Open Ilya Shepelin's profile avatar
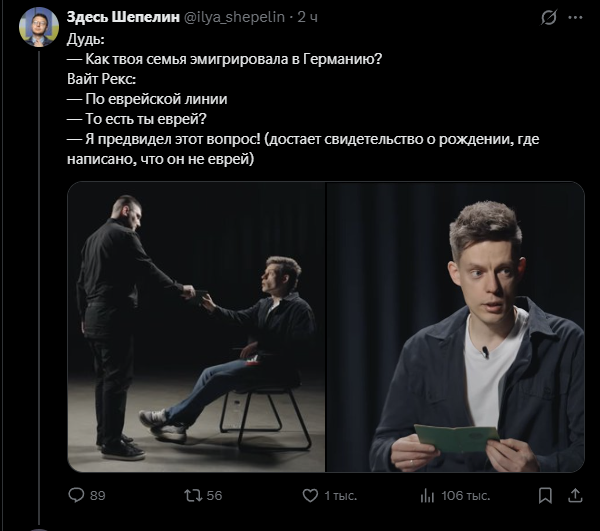Image resolution: width=600 pixels, height=531 pixels. click(x=39, y=27)
